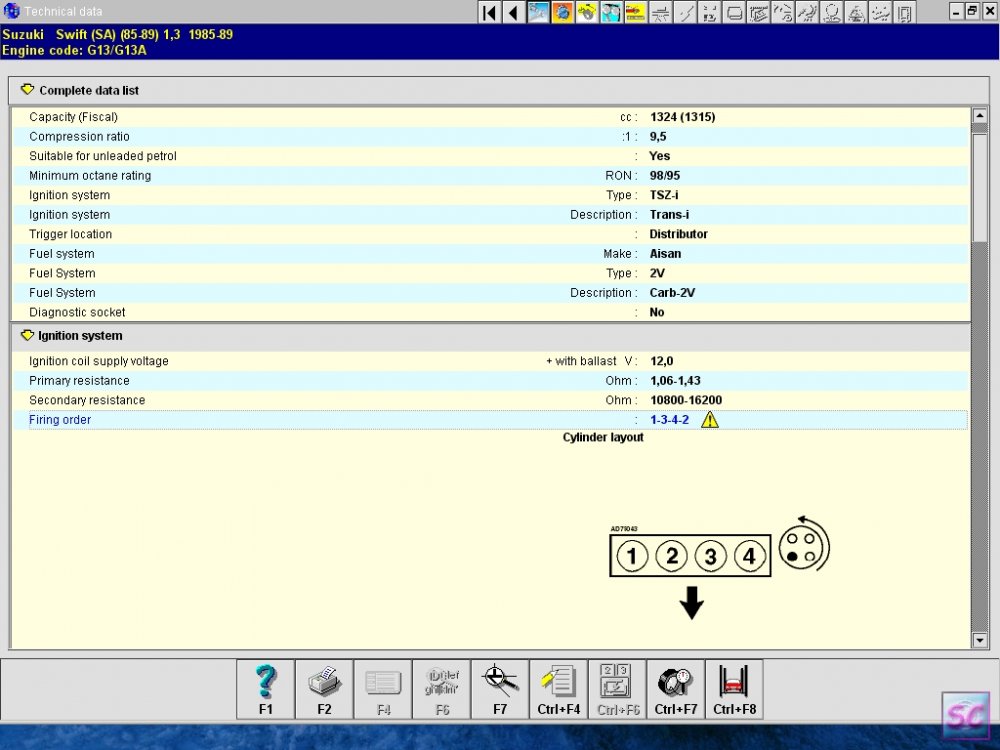The height and width of the screenshot is (750, 1000).
Task: Select the Secondary resistance row
Action: coord(490,400)
